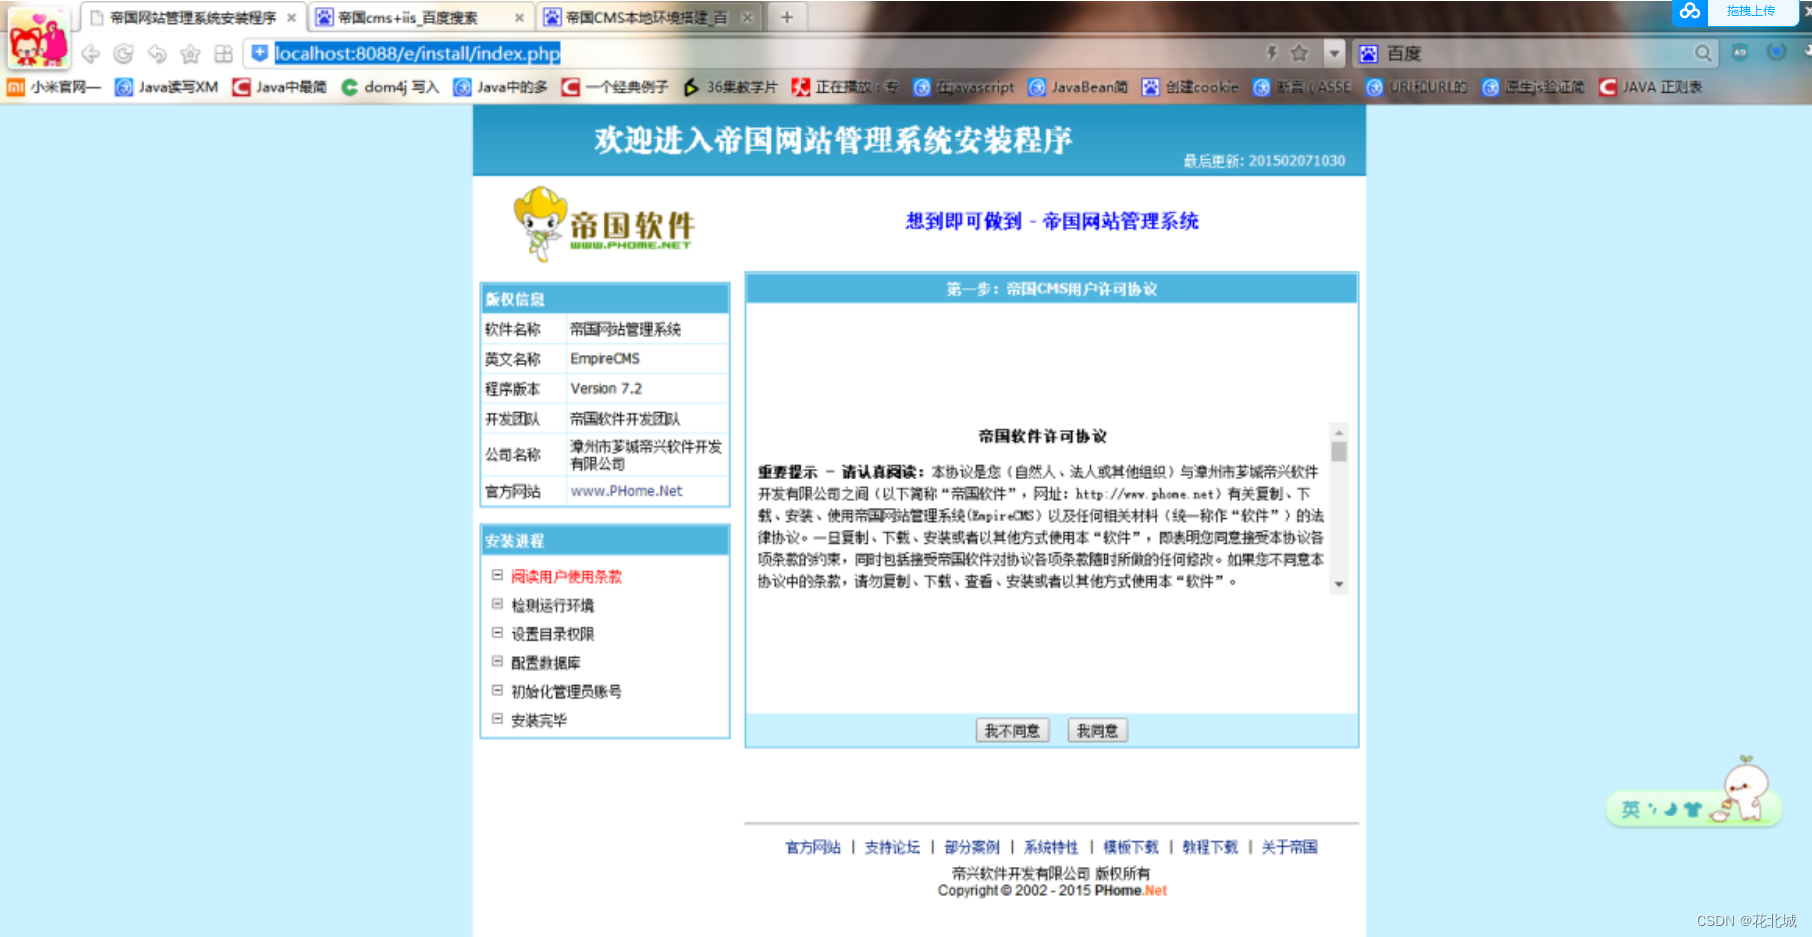
Task: Open 原生js验证简 bookmark
Action: pyautogui.click(x=1534, y=87)
